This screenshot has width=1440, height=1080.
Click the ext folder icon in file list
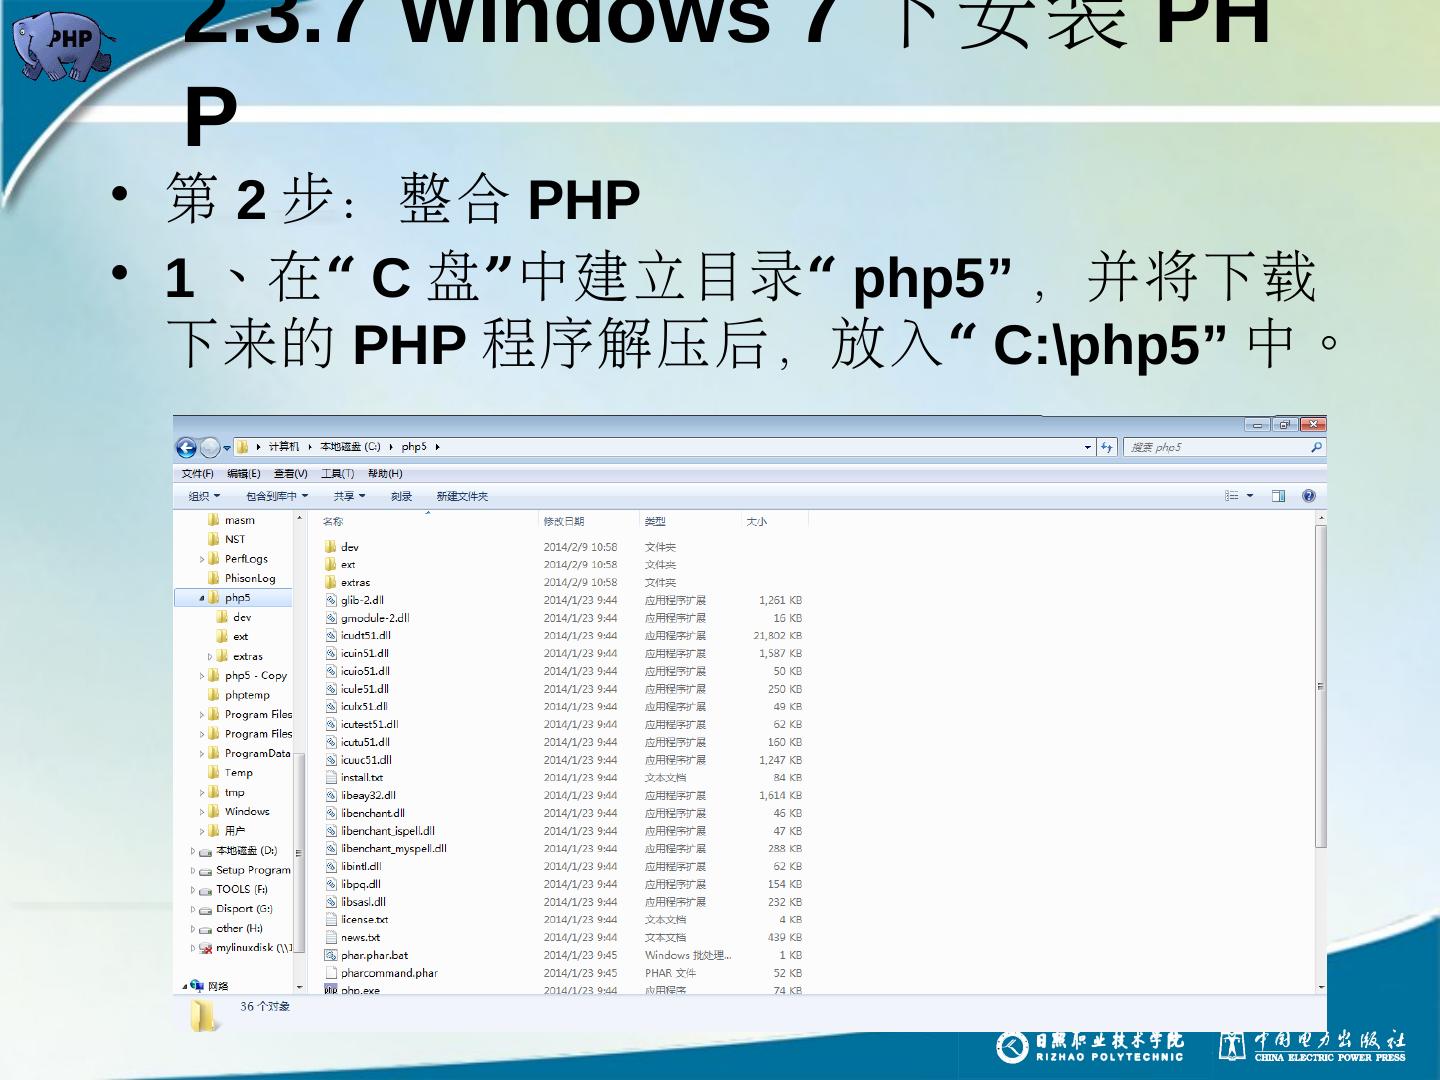pyautogui.click(x=330, y=565)
